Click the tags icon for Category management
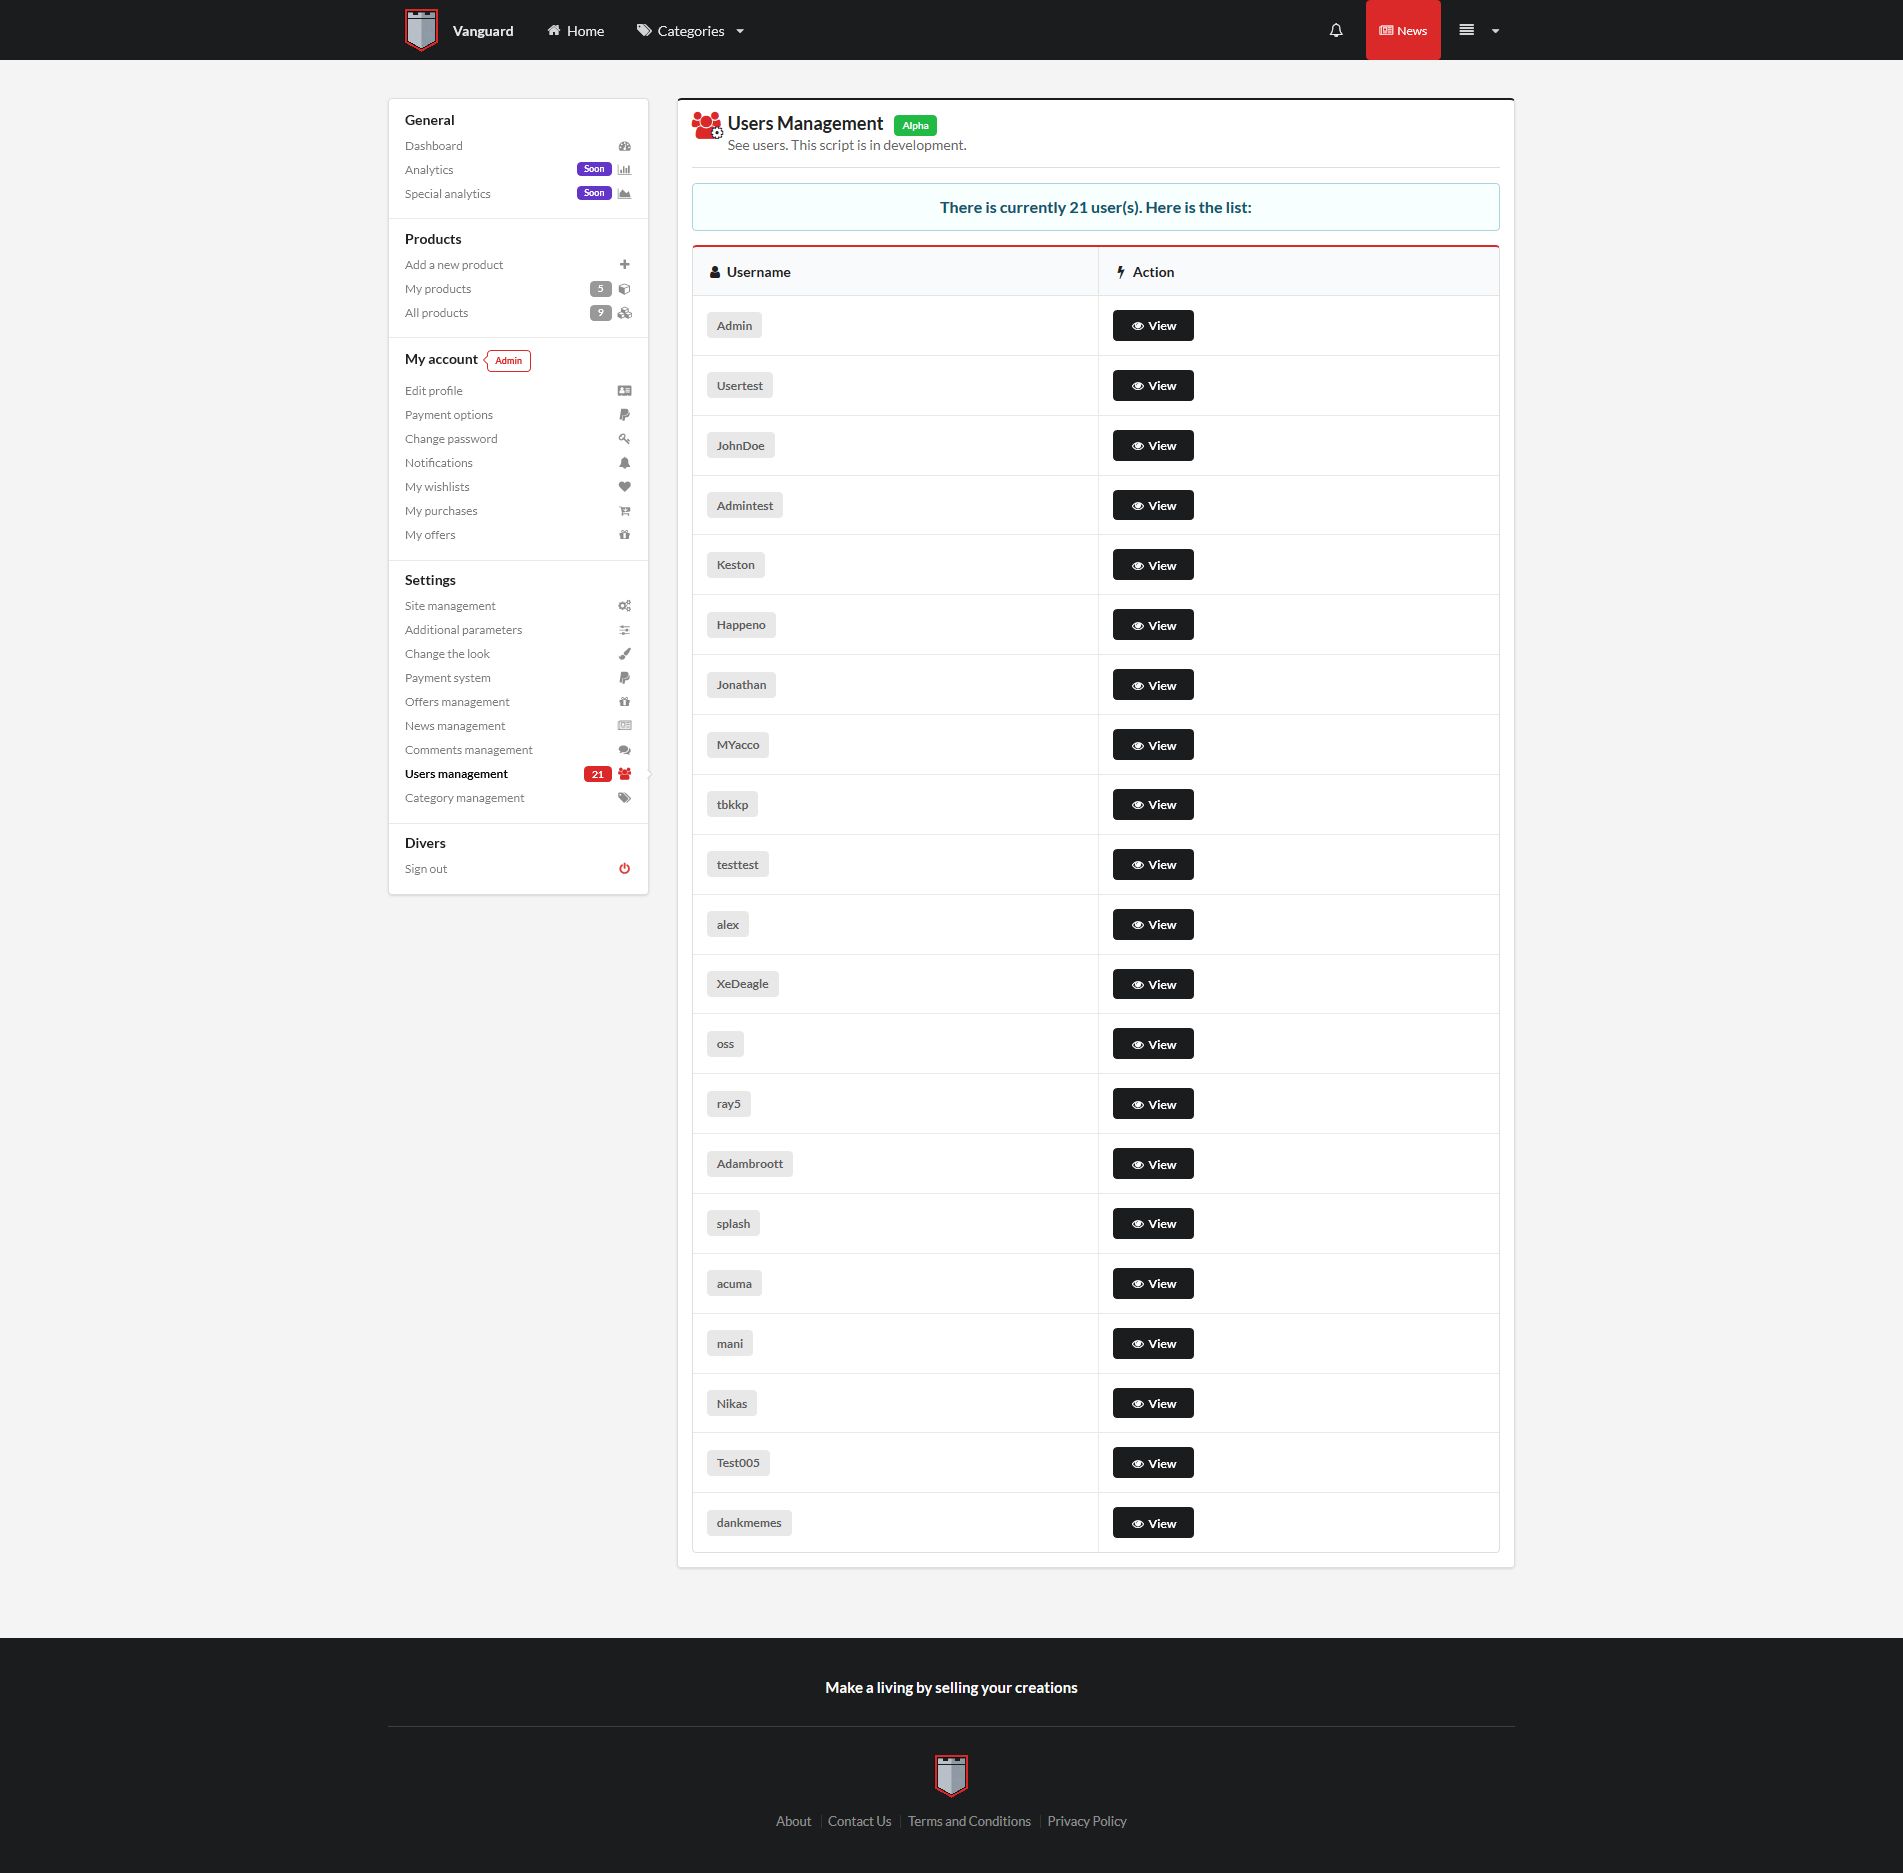The width and height of the screenshot is (1903, 1873). click(624, 798)
